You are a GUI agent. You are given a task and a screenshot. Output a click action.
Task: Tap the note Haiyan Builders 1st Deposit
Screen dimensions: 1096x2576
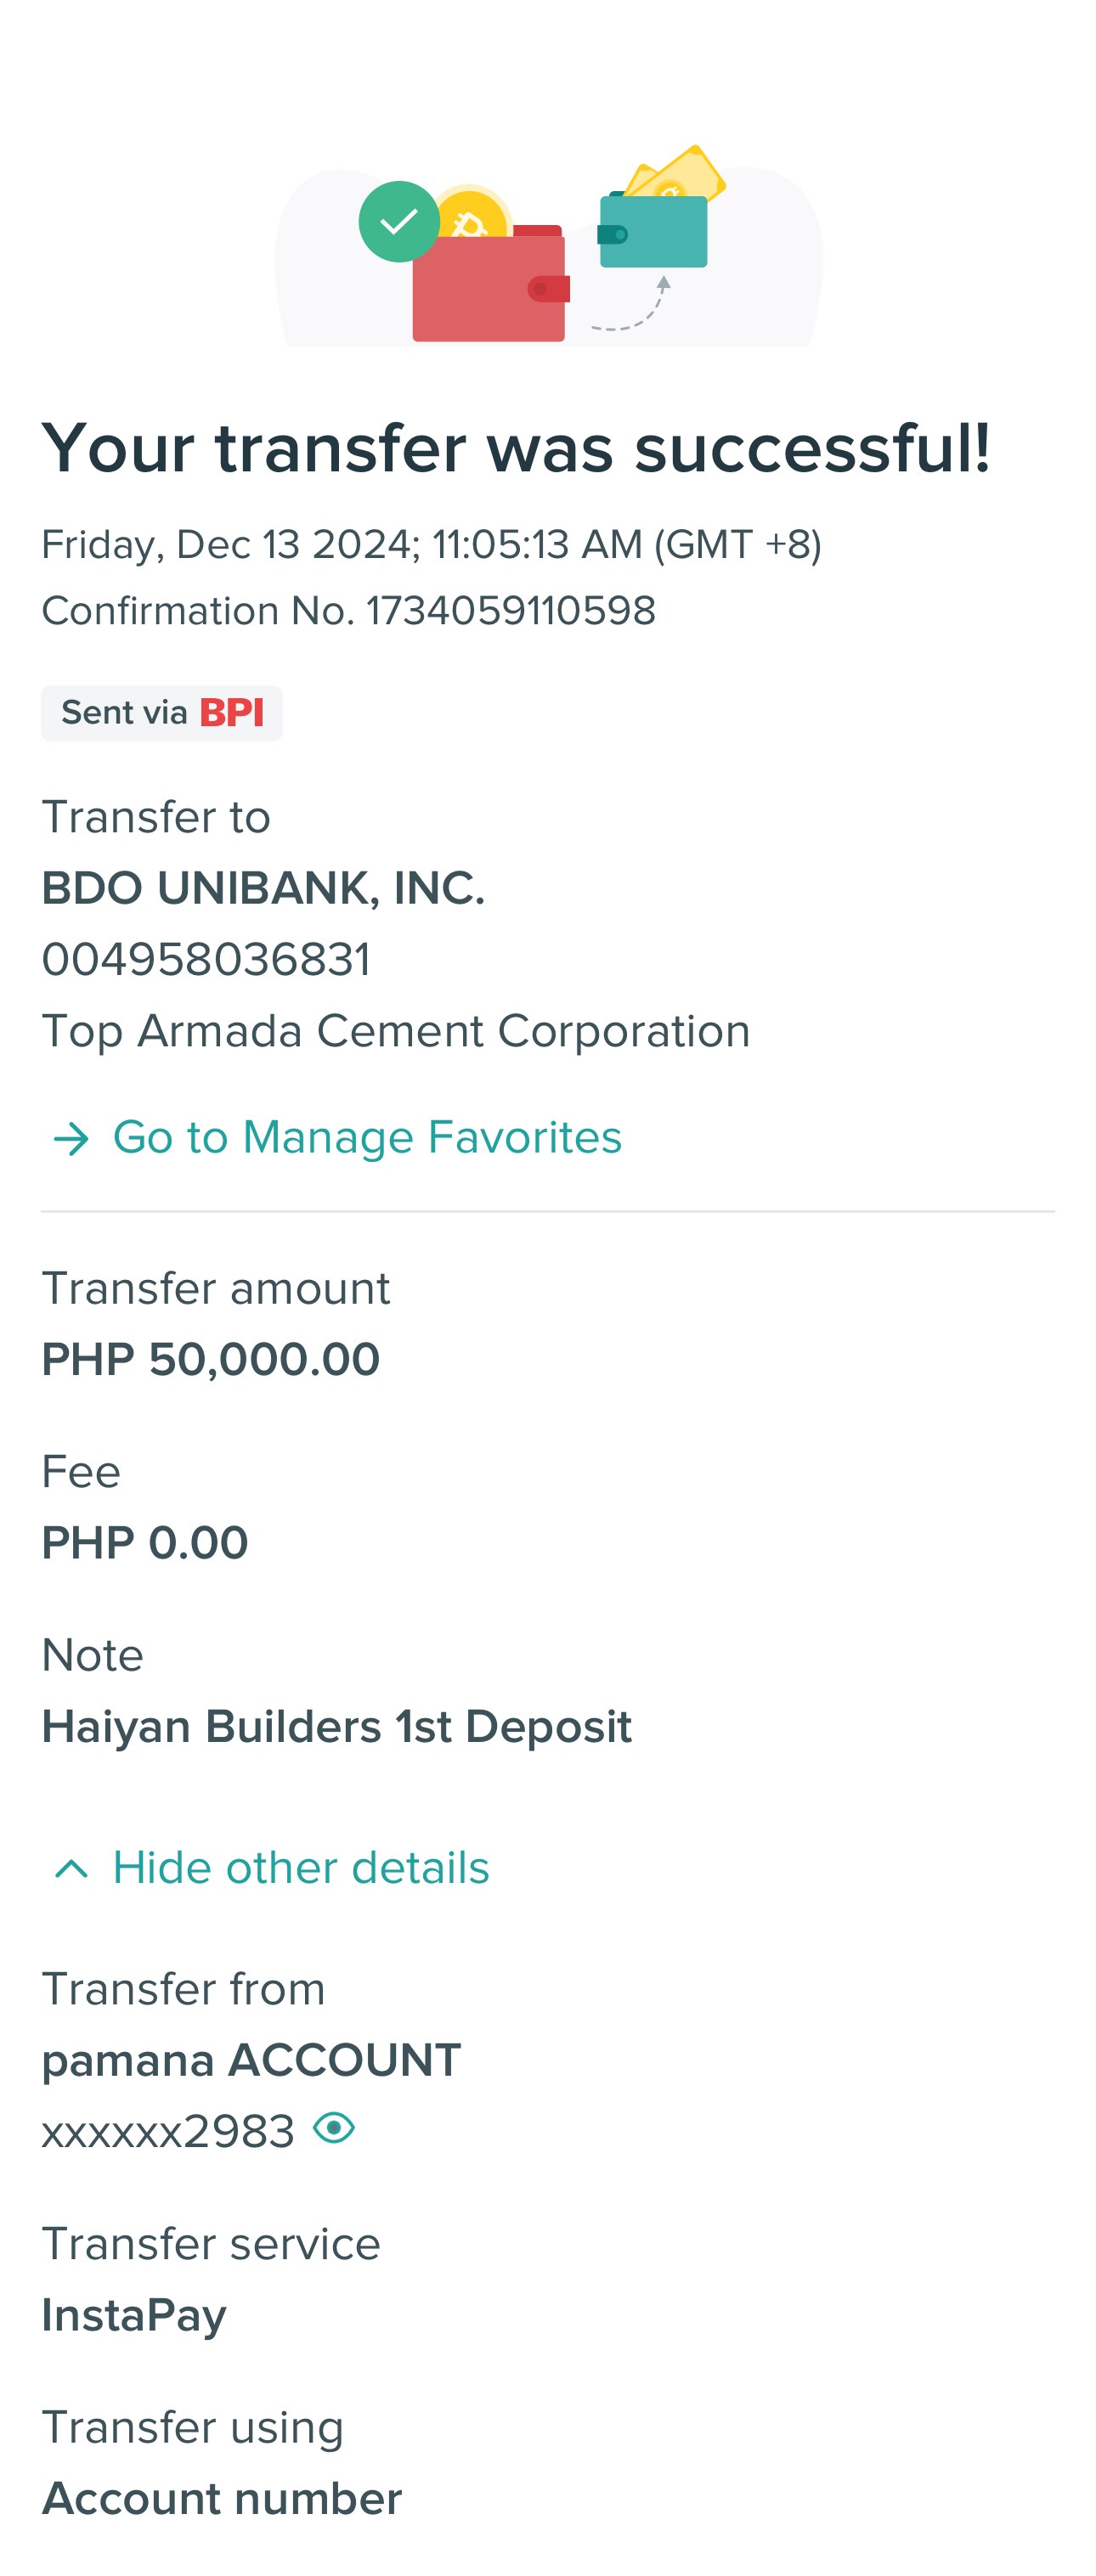337,1727
